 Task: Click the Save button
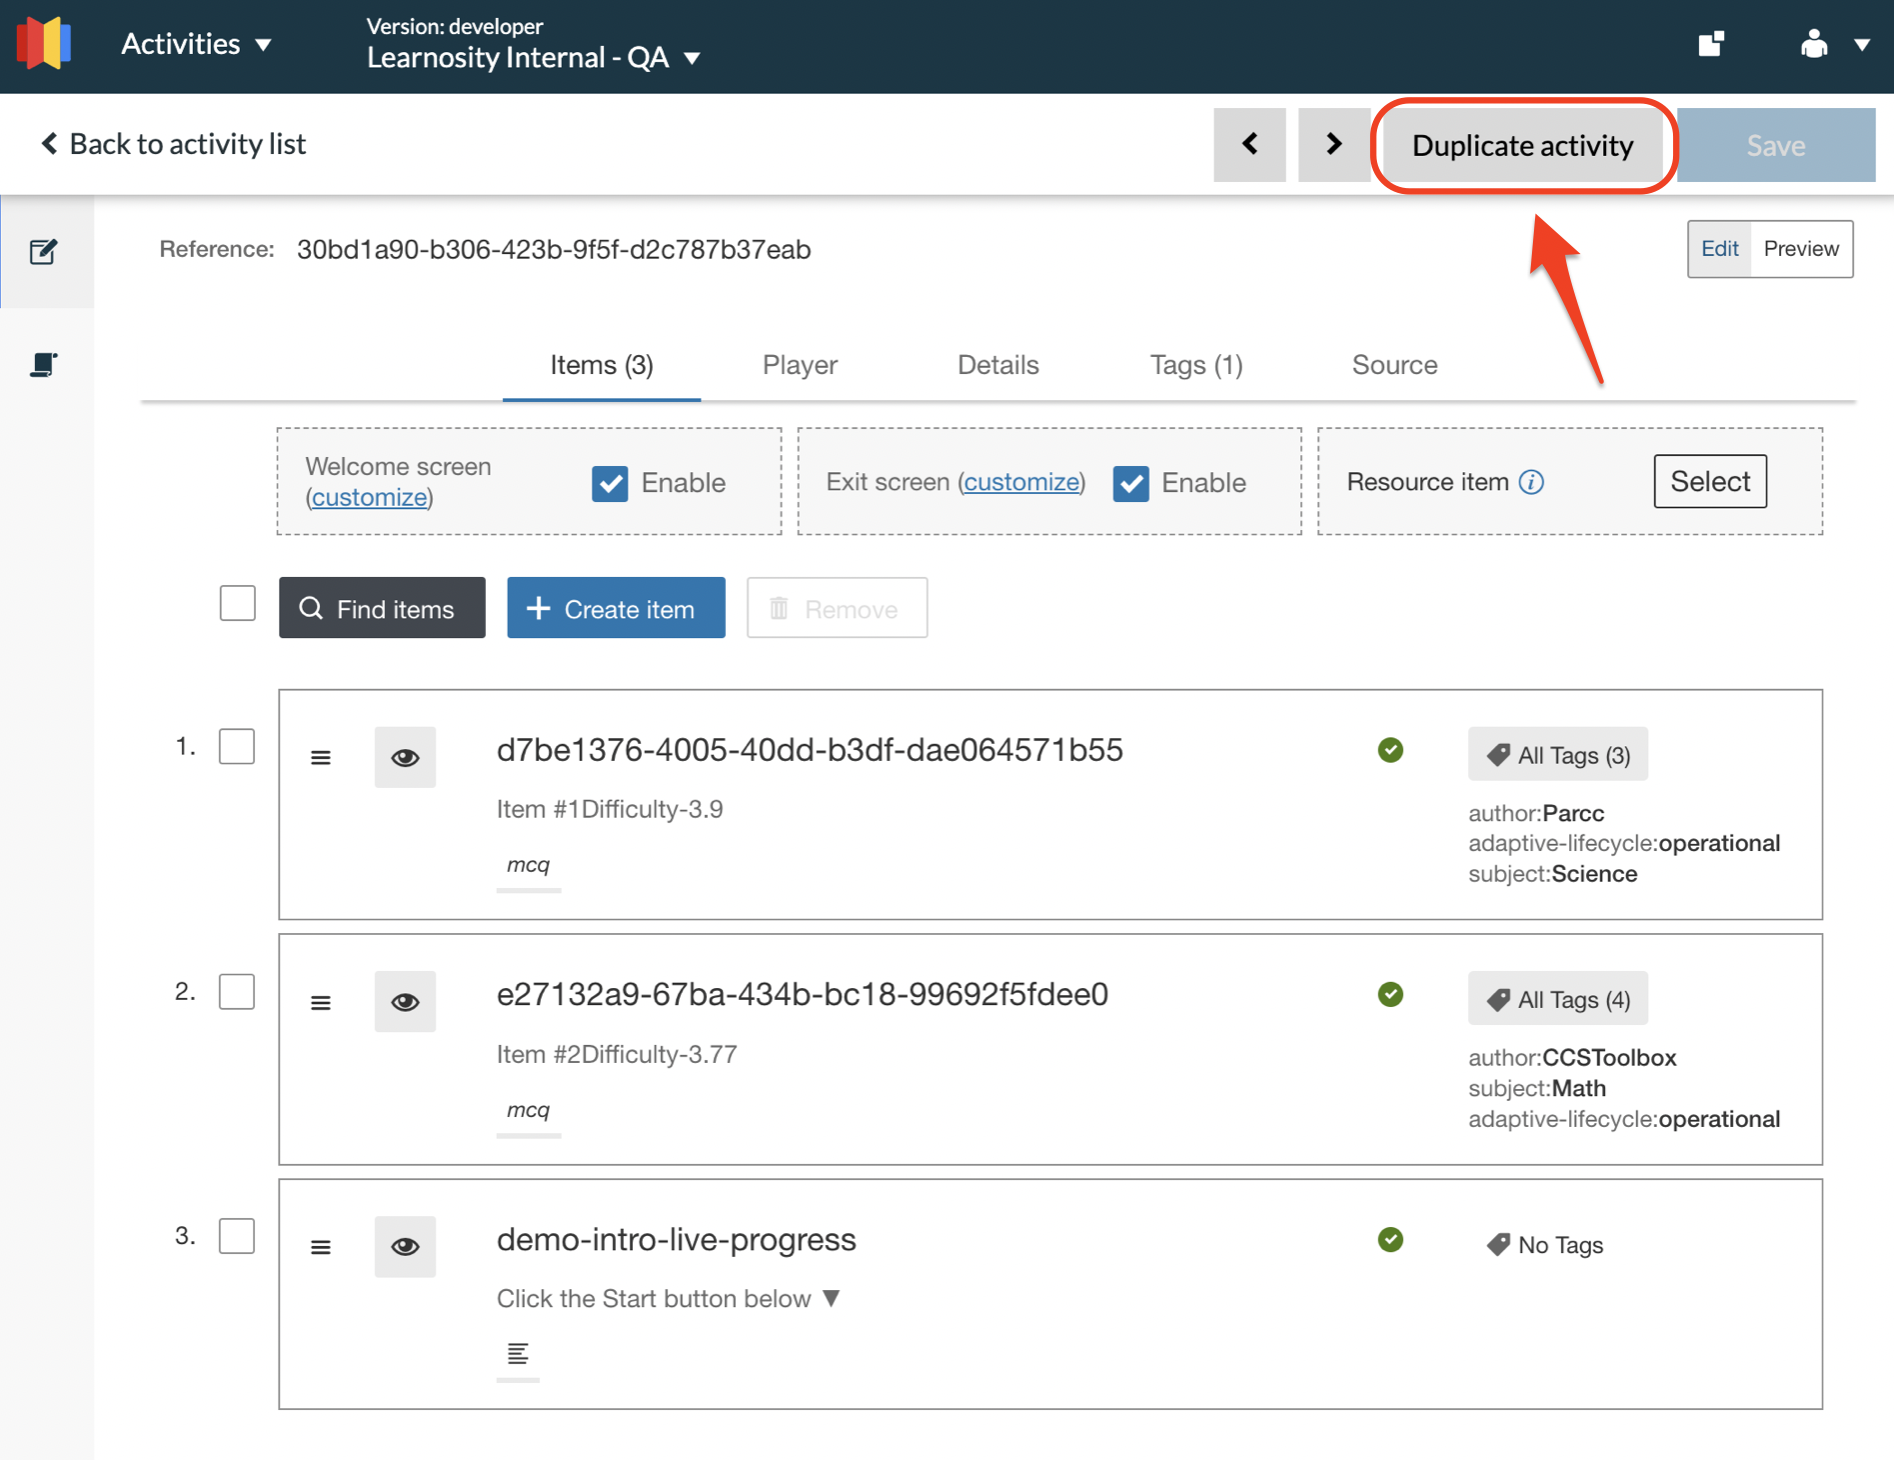pyautogui.click(x=1776, y=146)
